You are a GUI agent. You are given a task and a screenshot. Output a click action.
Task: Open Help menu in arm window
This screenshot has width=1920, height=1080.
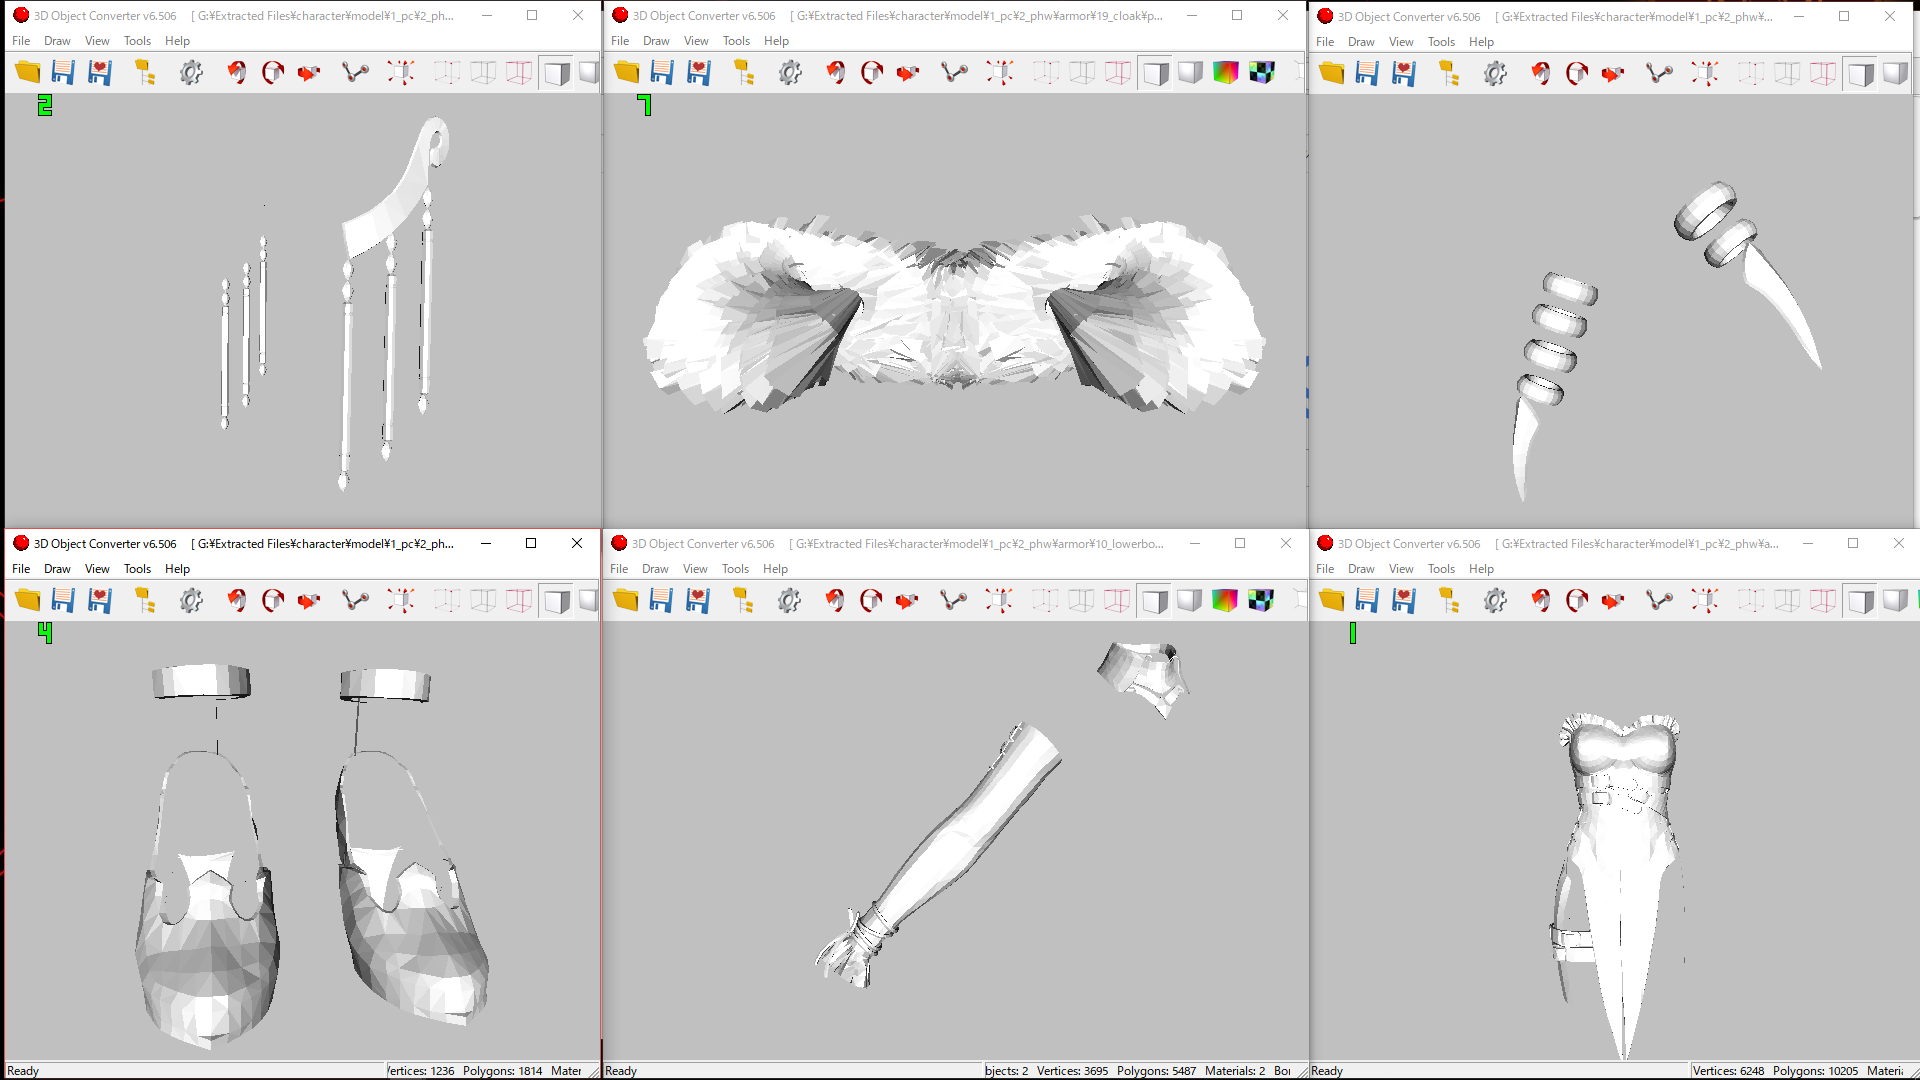775,569
